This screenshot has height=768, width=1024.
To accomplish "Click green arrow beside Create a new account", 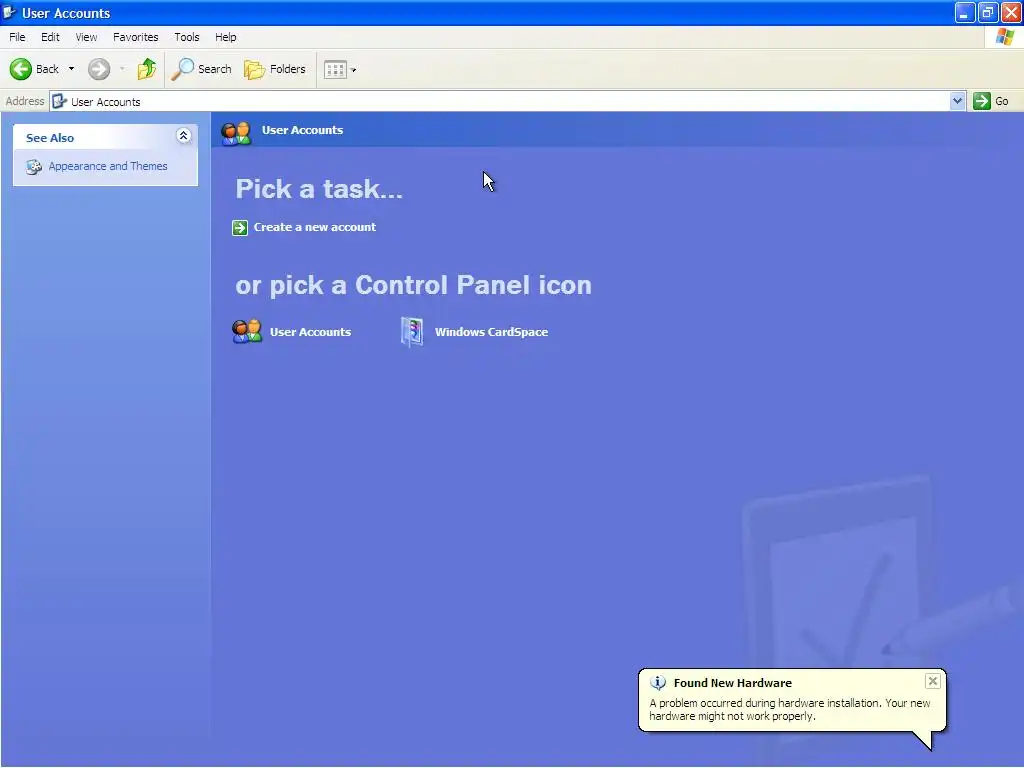I will click(x=240, y=227).
